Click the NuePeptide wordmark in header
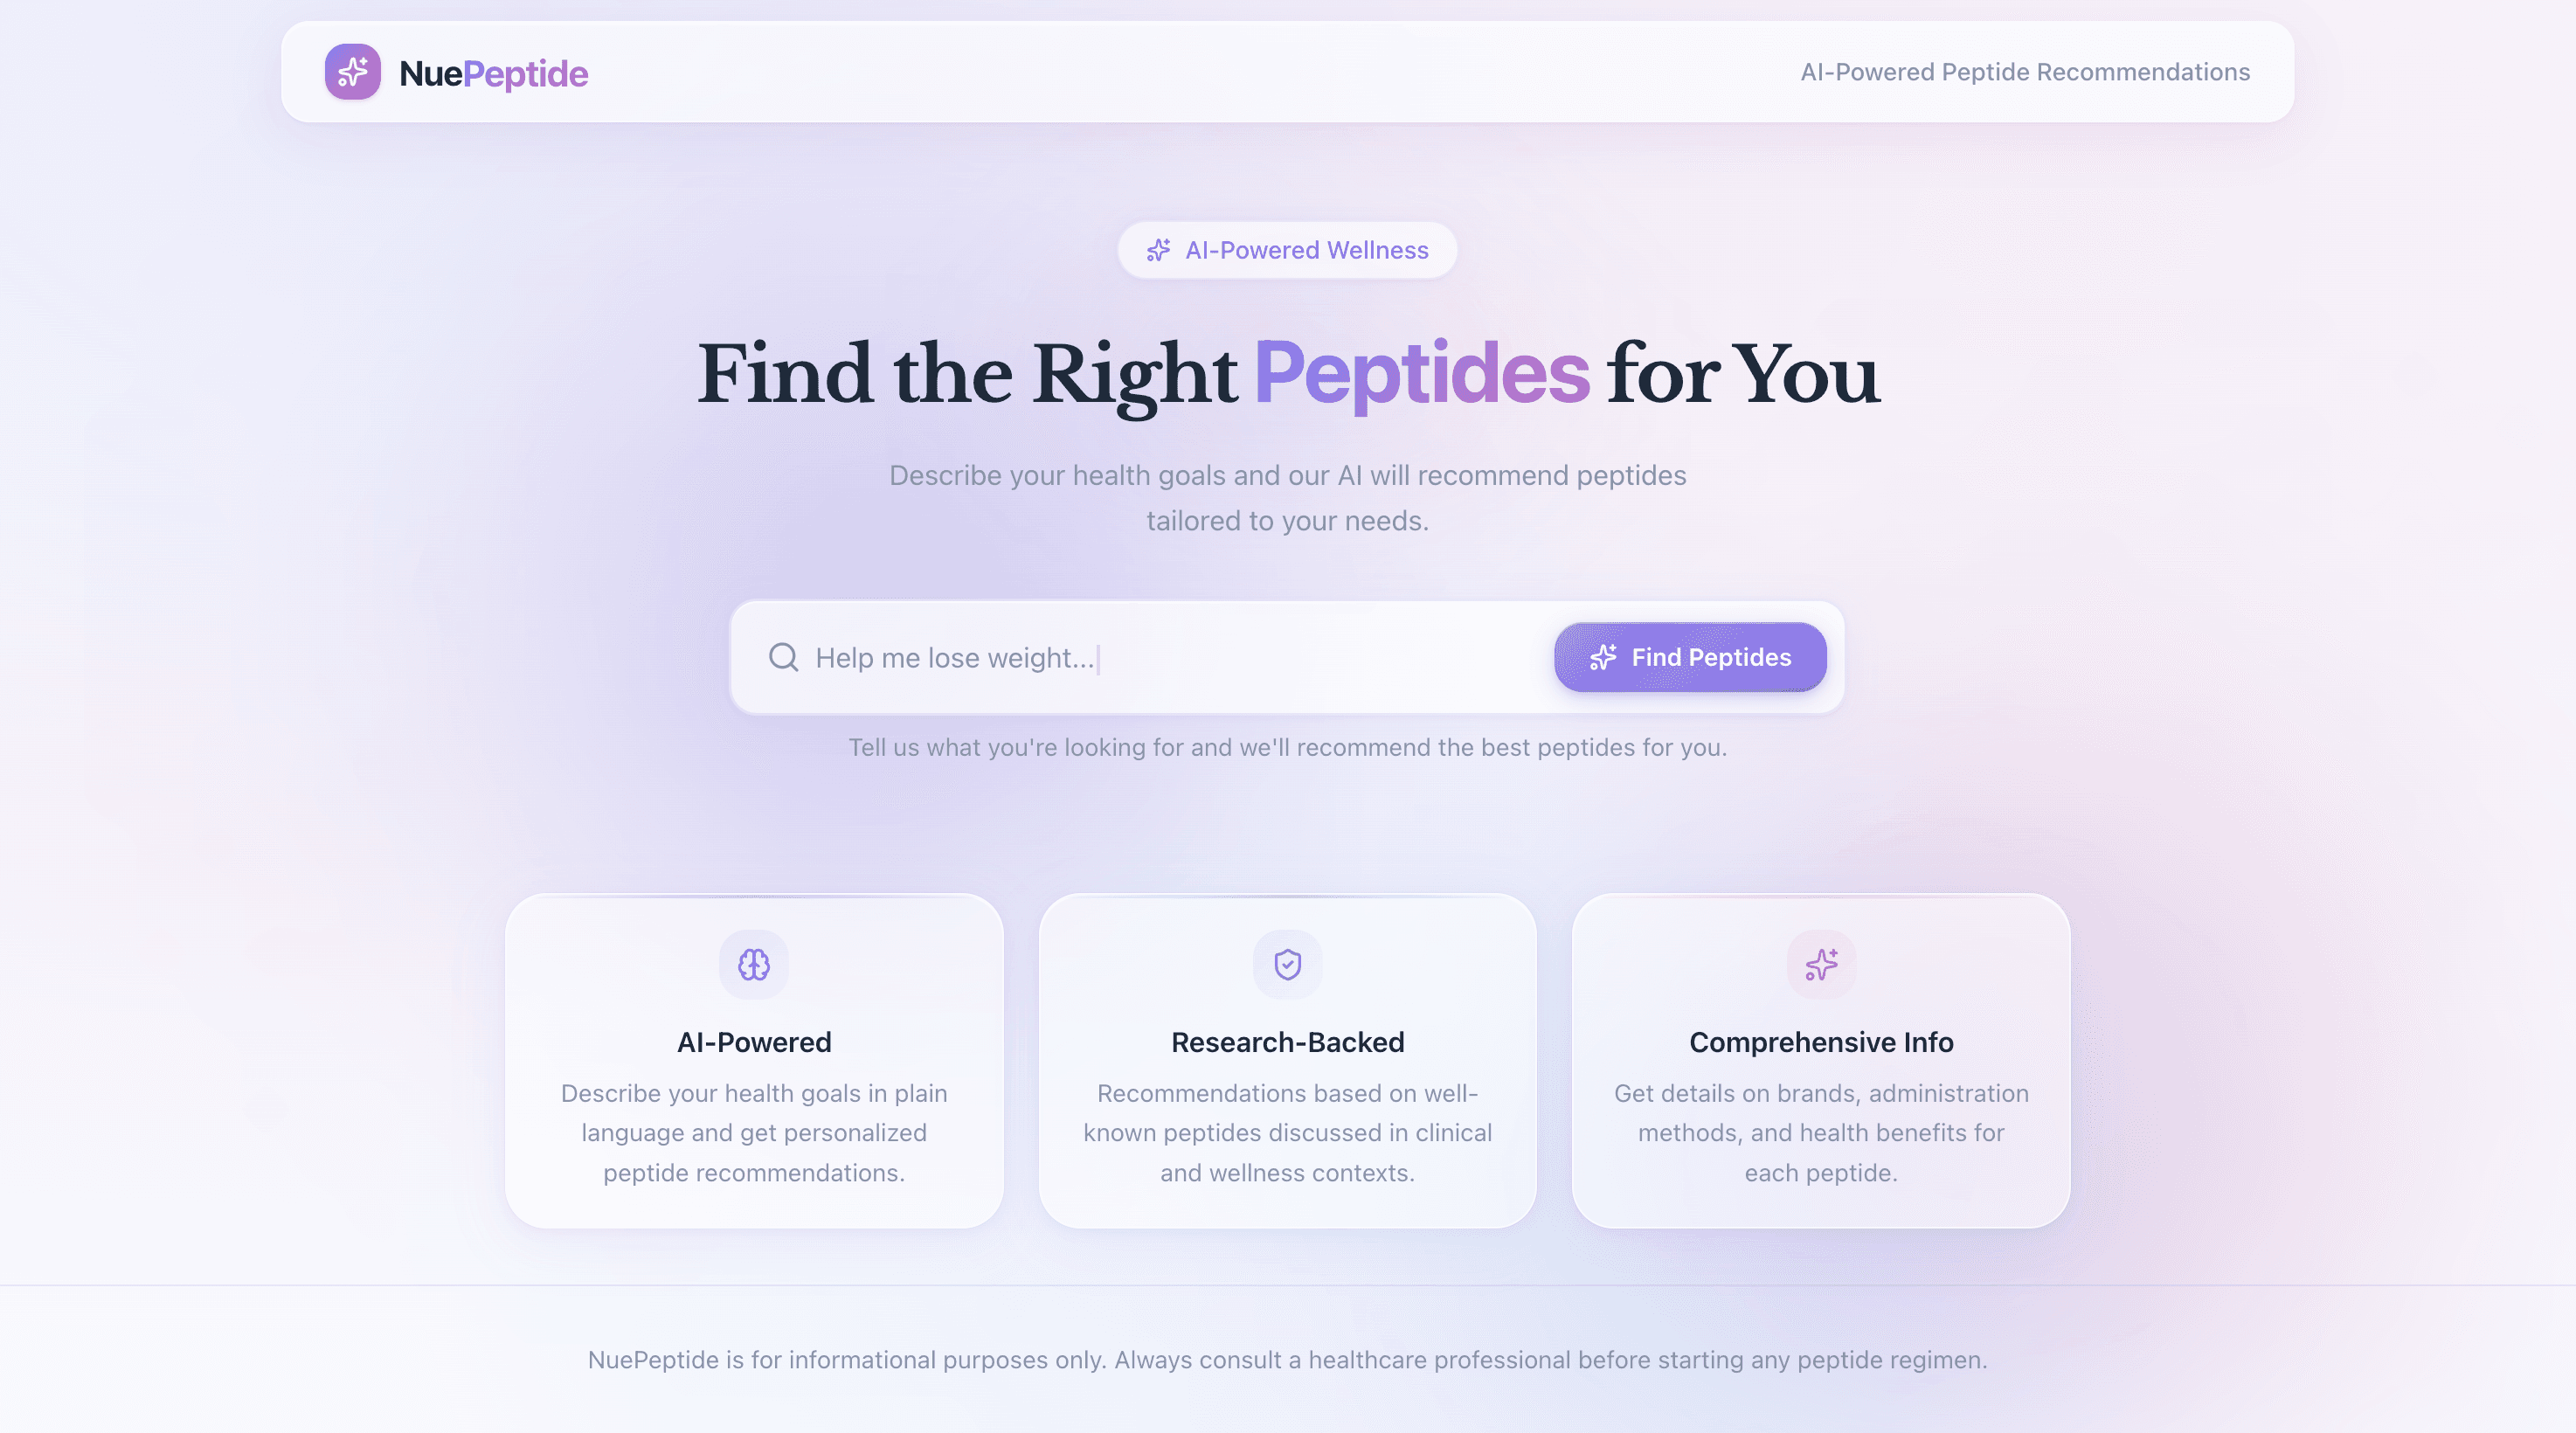 (494, 72)
